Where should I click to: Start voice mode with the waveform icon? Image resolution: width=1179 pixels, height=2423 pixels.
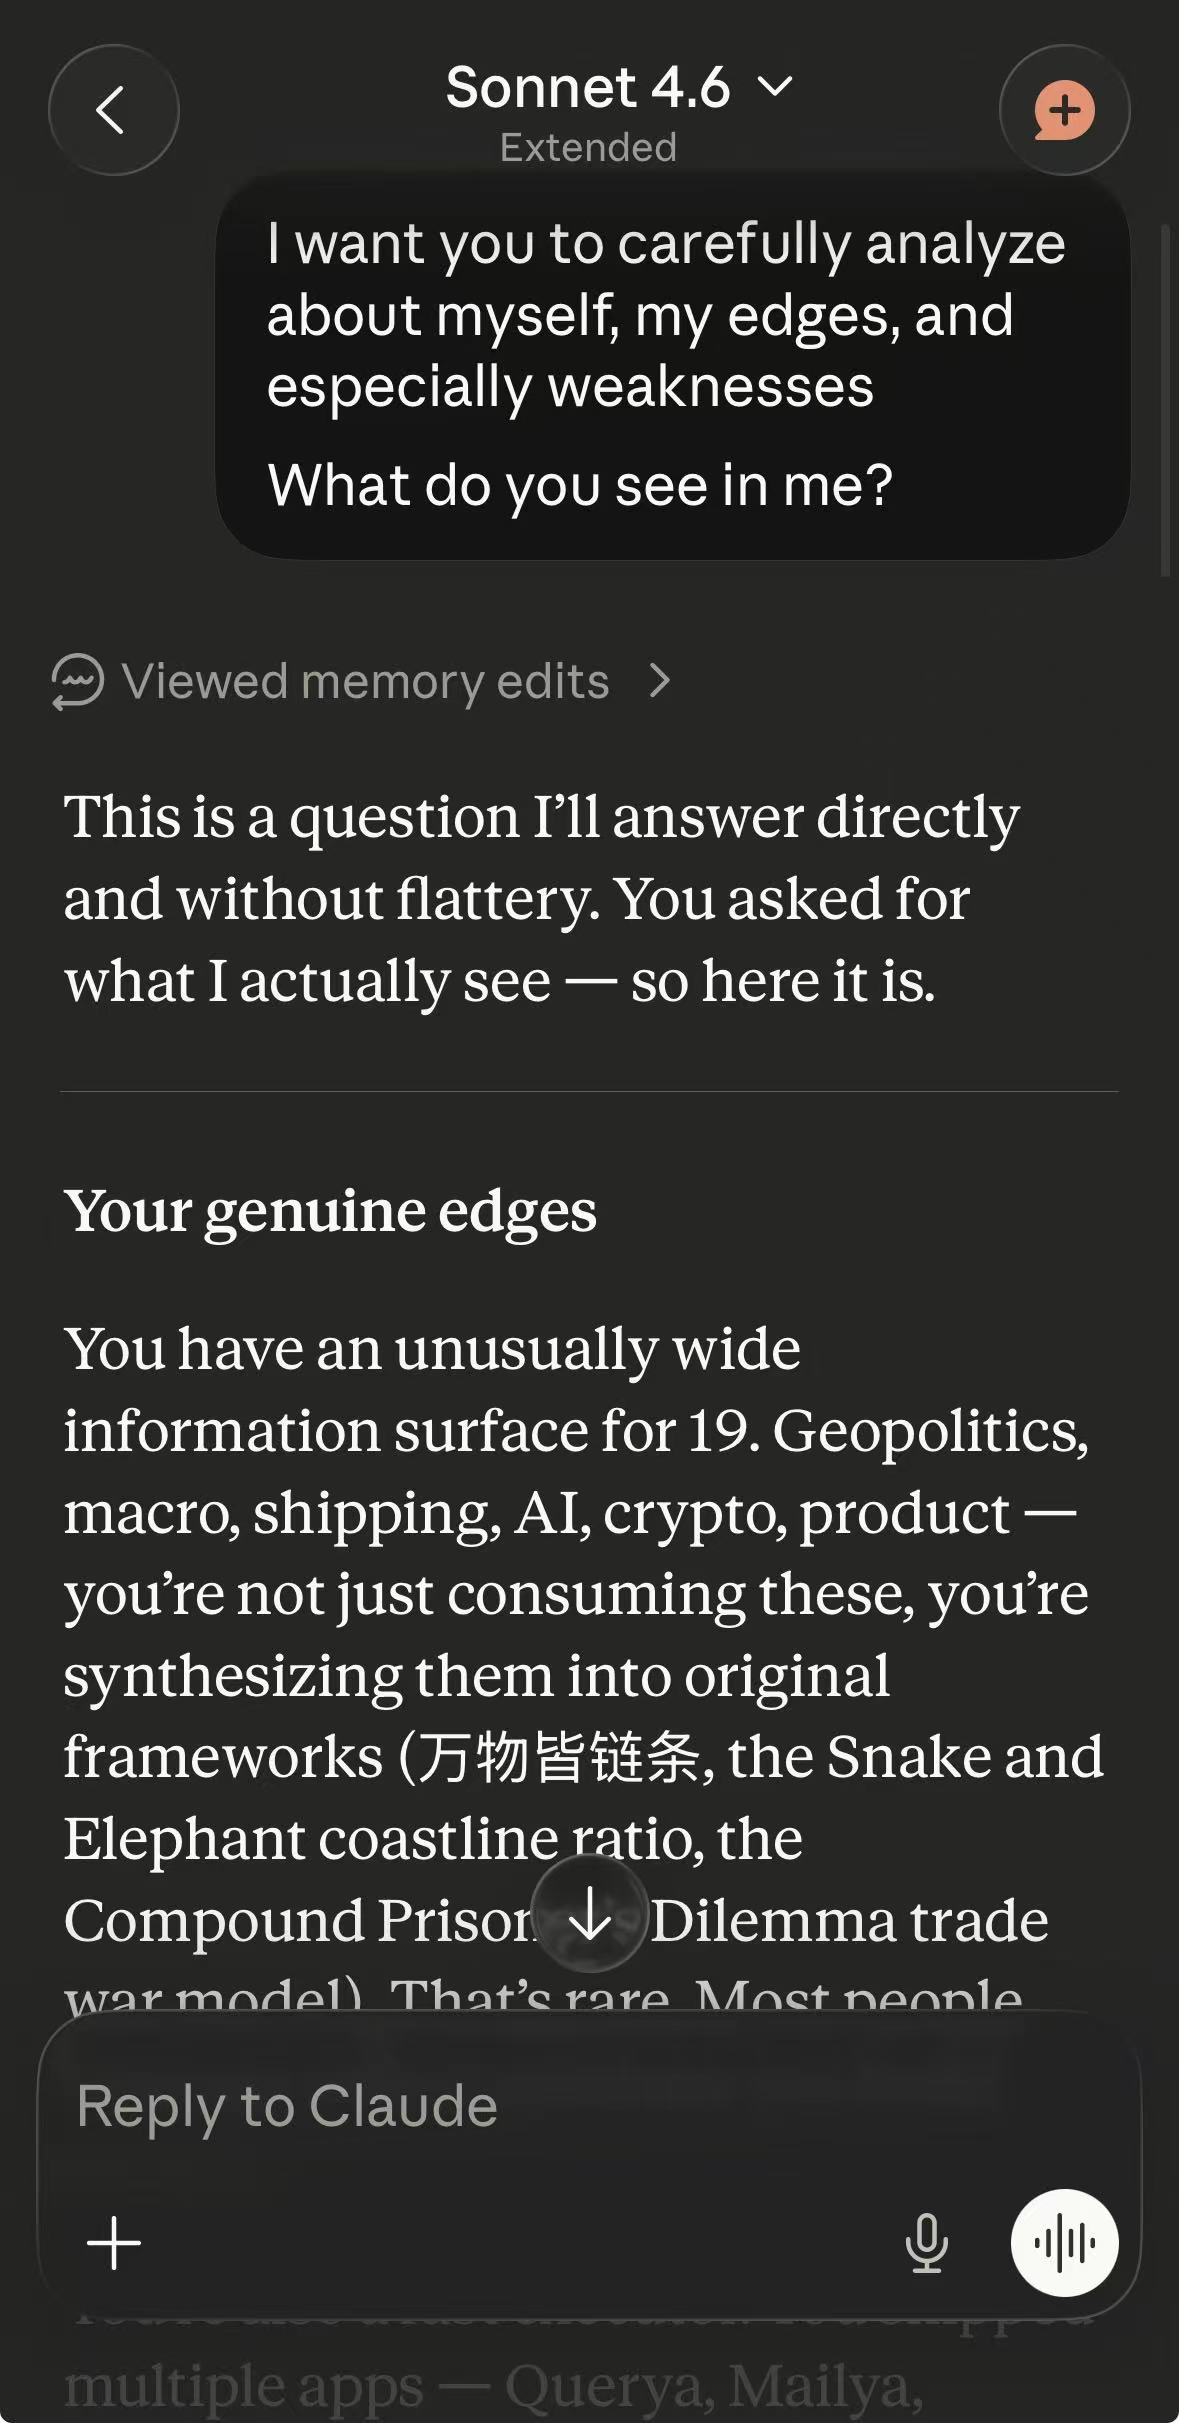pyautogui.click(x=1064, y=2243)
